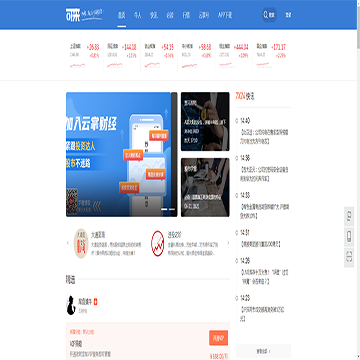Open the 7X24 快讯 heading

pyautogui.click(x=245, y=96)
